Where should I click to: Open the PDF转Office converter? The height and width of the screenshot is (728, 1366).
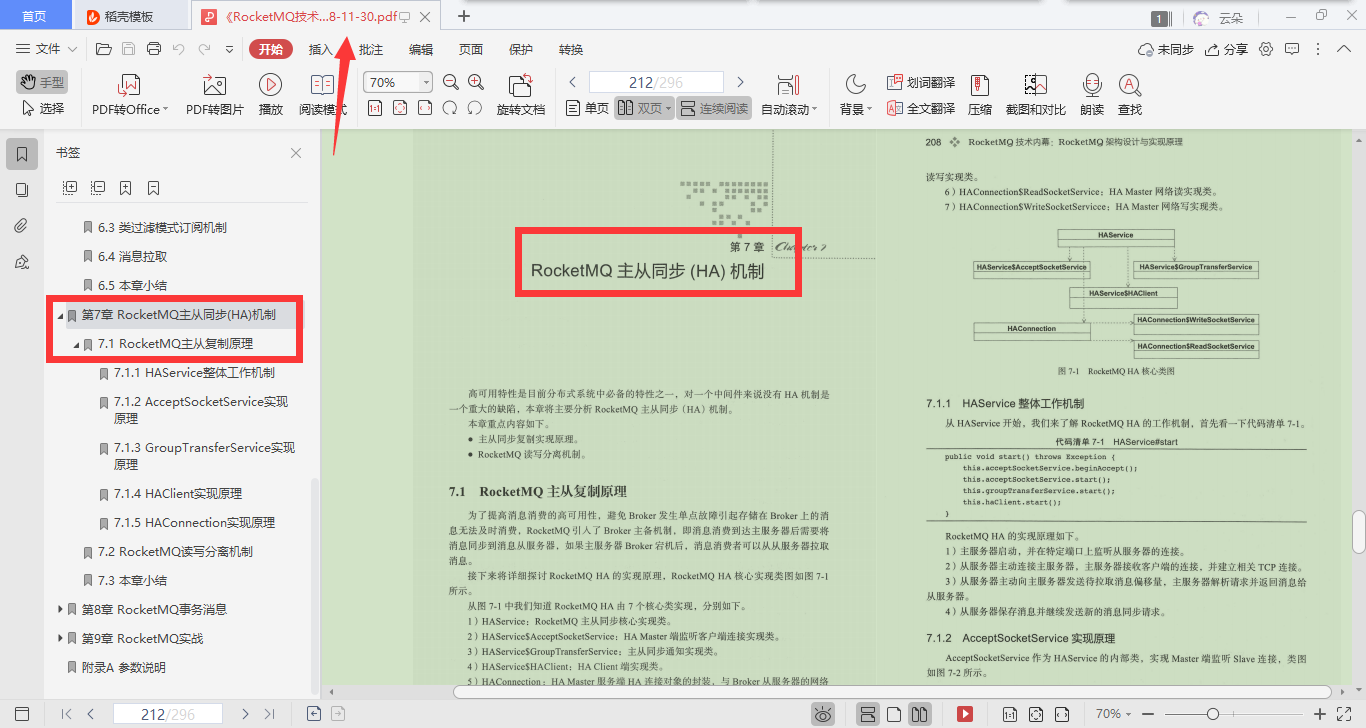coord(130,96)
